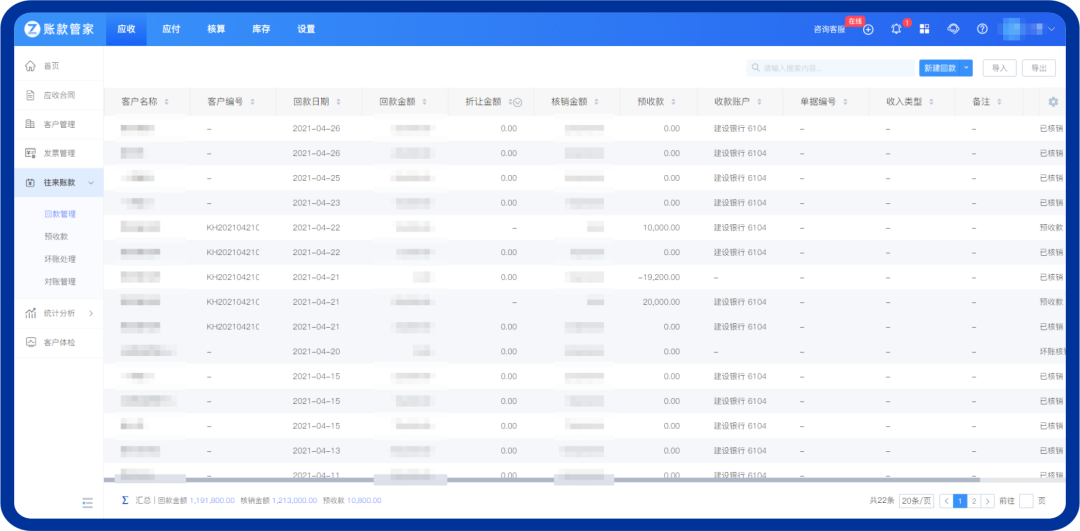Switch to the 应付 top tab

171,29
